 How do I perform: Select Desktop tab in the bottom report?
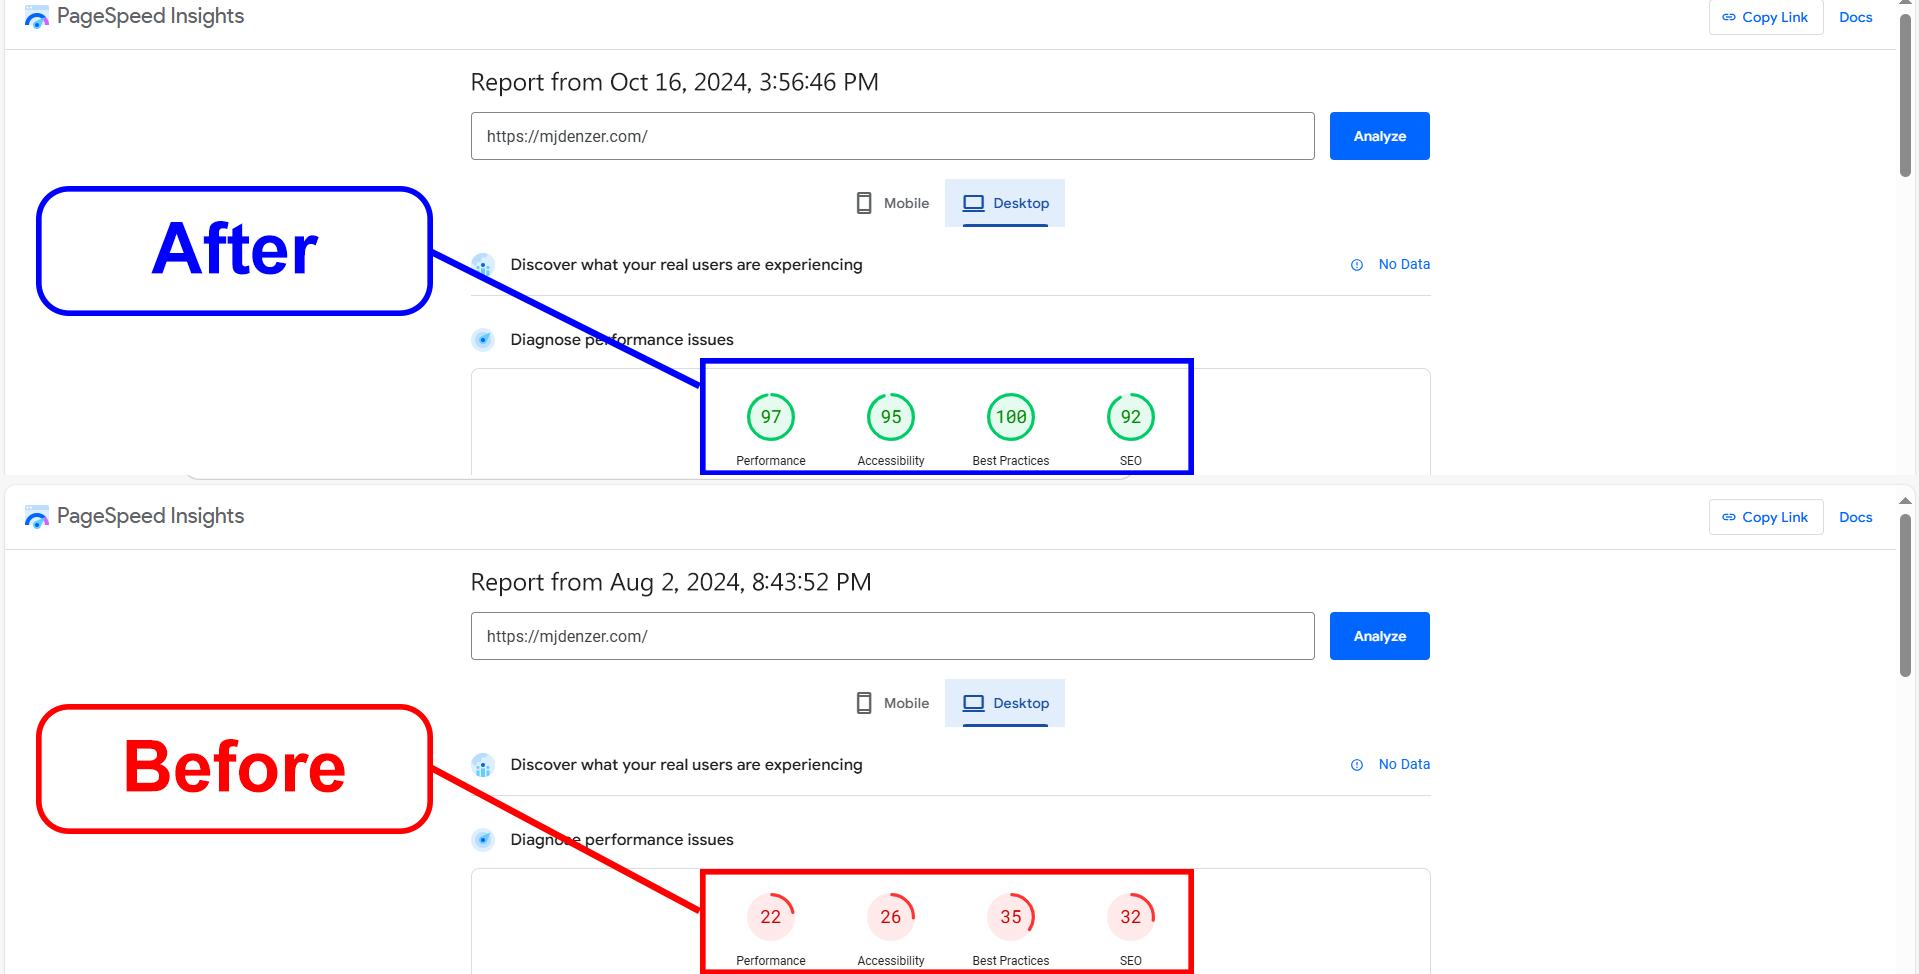click(1005, 703)
